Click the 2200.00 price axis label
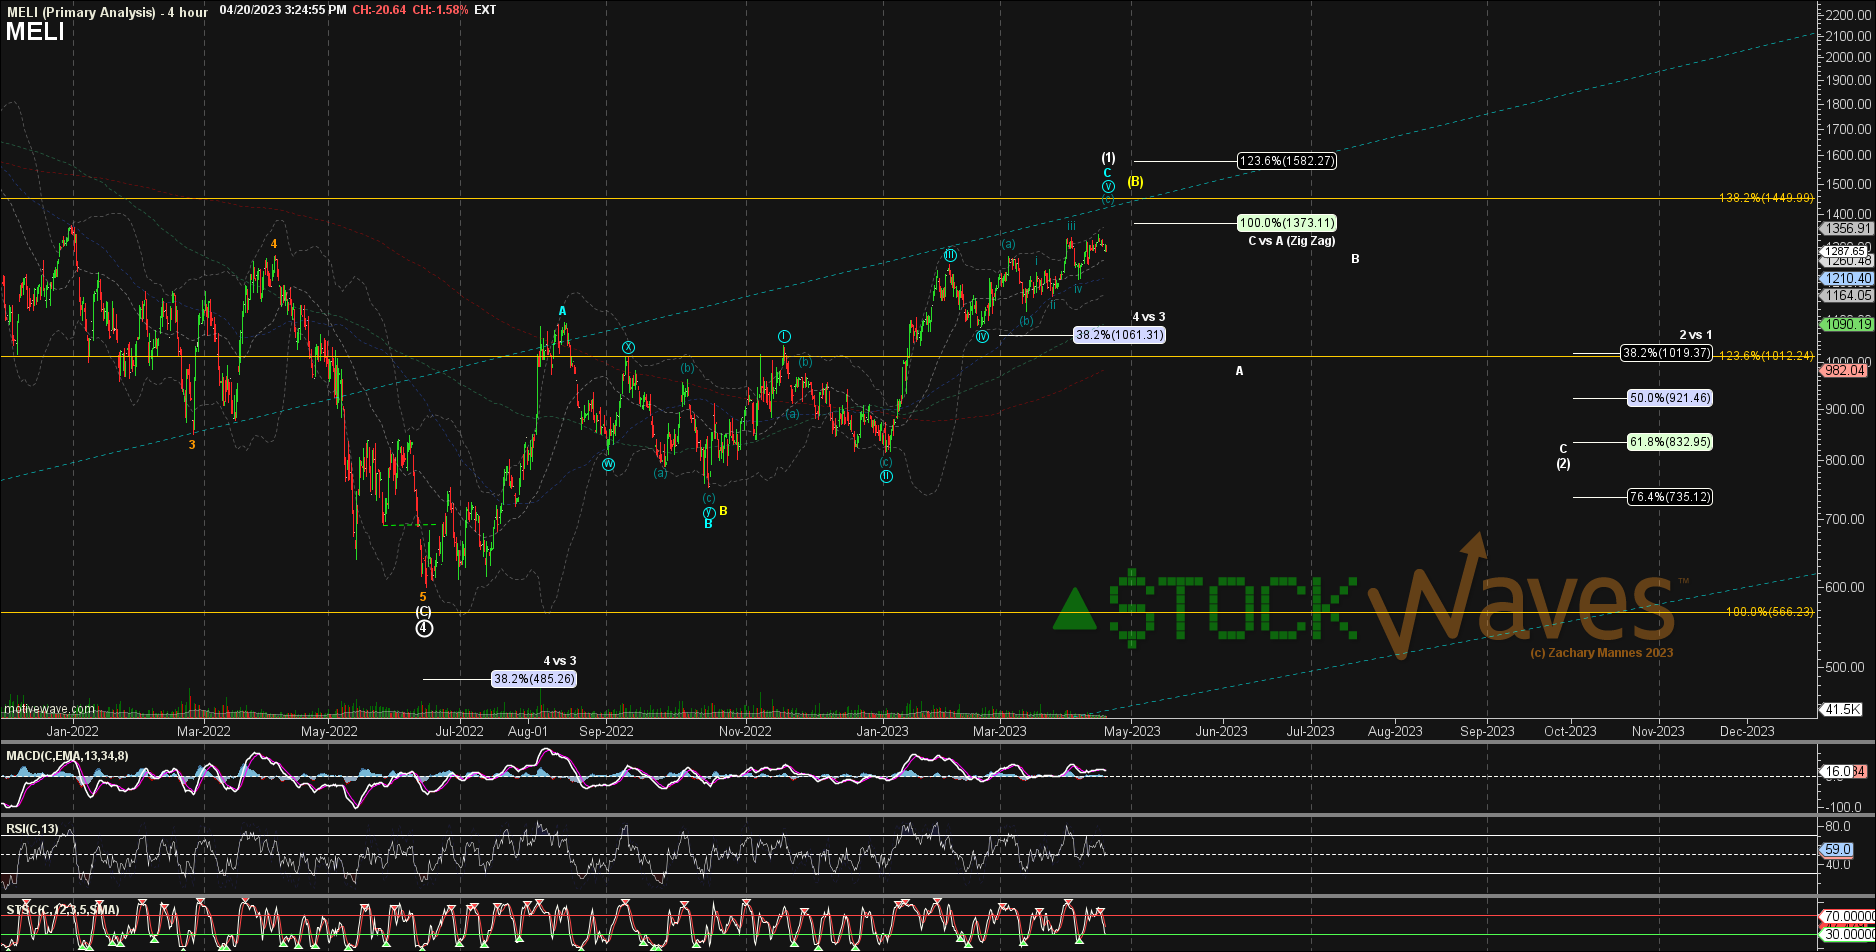 point(1849,15)
